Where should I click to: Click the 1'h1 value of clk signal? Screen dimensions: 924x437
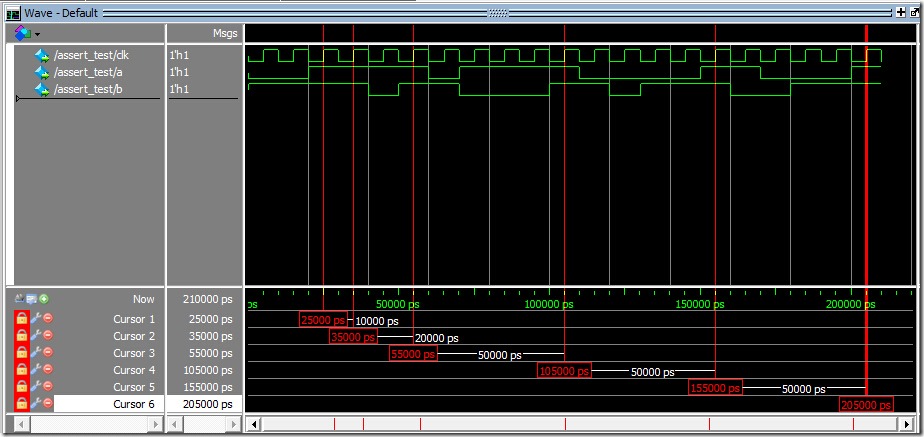pos(179,55)
